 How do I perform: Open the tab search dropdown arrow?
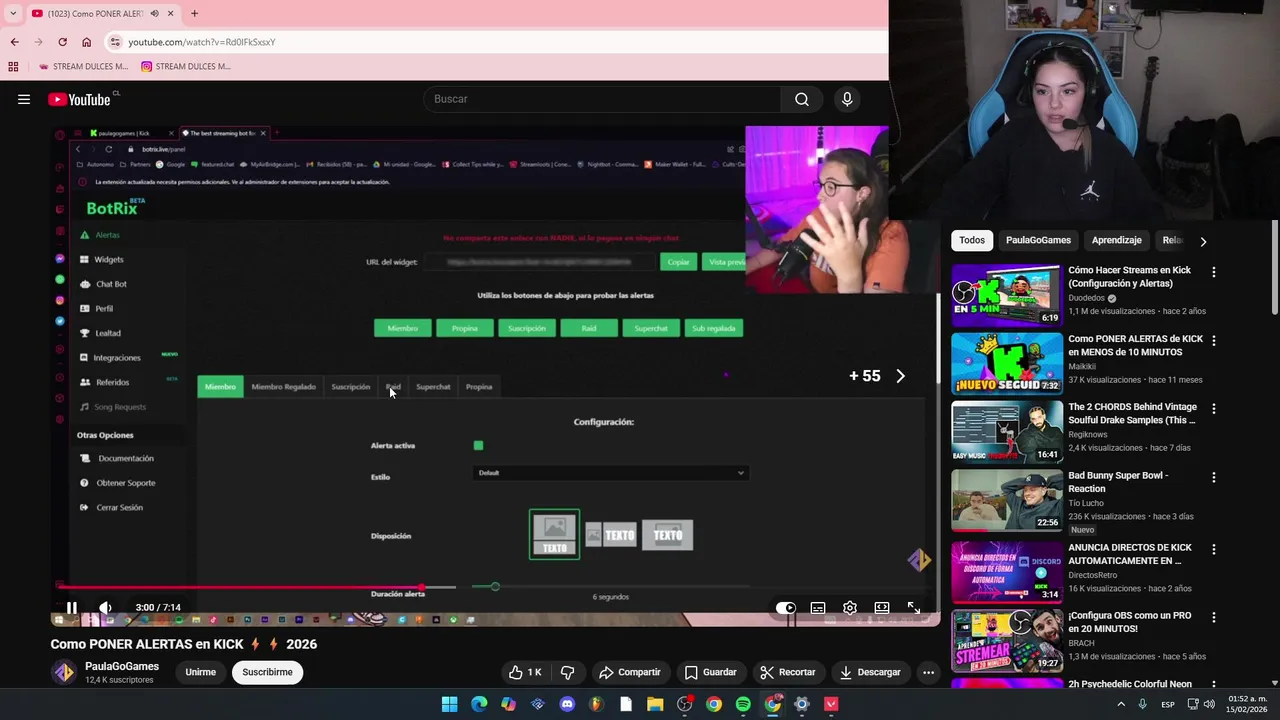12,13
